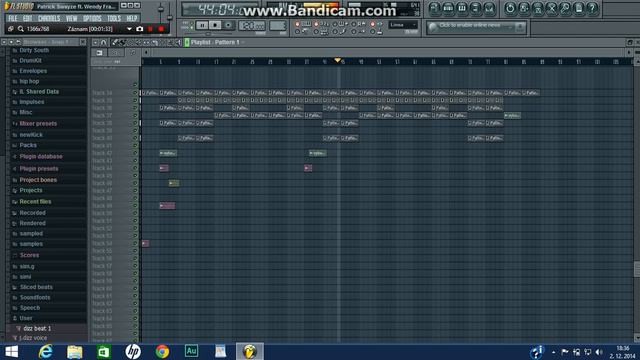Mute Track 36 using its green toggle
Image resolution: width=640 pixels, height=360 pixels.
(135, 108)
